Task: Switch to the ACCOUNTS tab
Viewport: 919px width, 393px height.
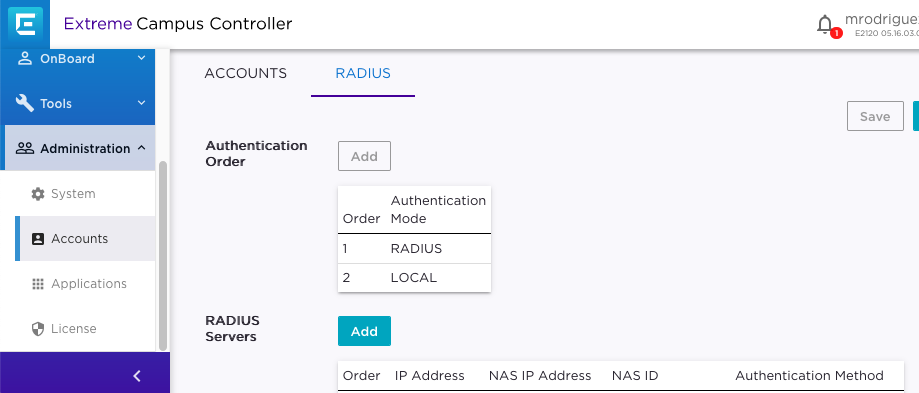Action: click(x=246, y=73)
